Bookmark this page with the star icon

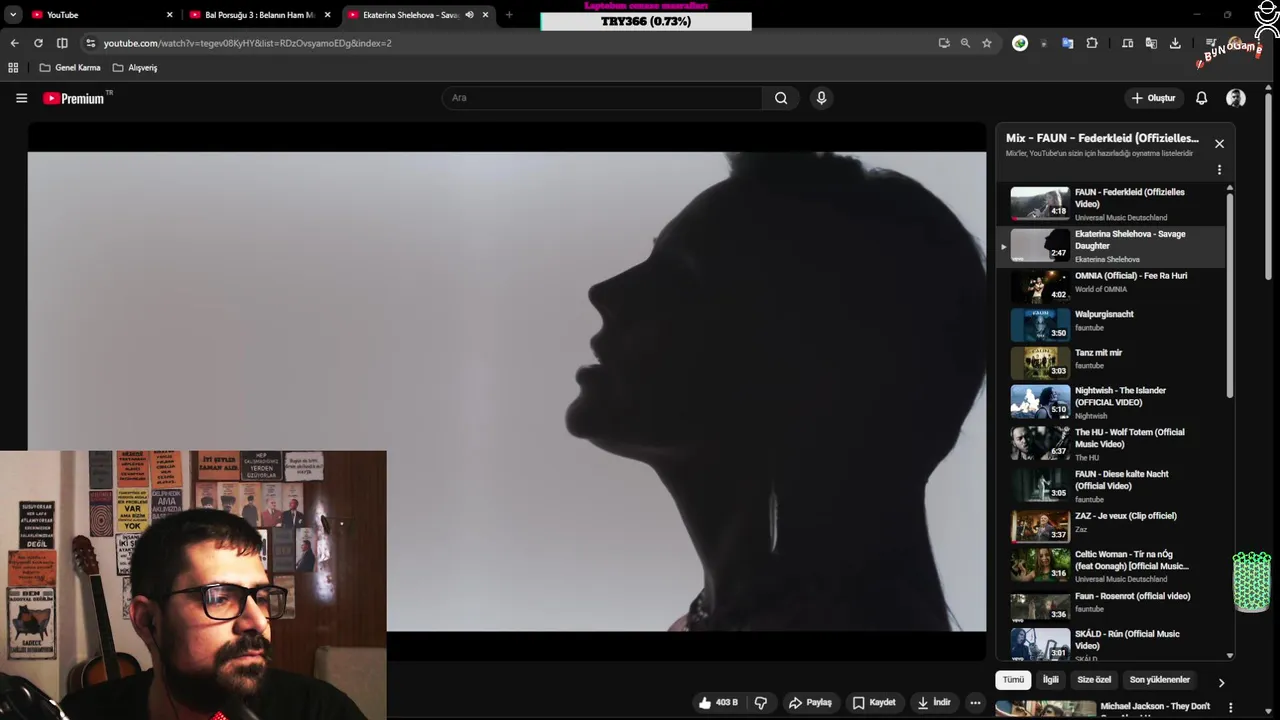point(987,43)
